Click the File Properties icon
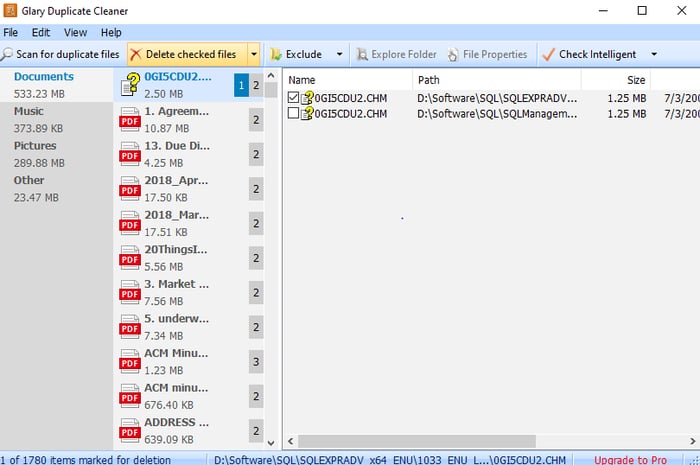This screenshot has height=465, width=700. 456,54
